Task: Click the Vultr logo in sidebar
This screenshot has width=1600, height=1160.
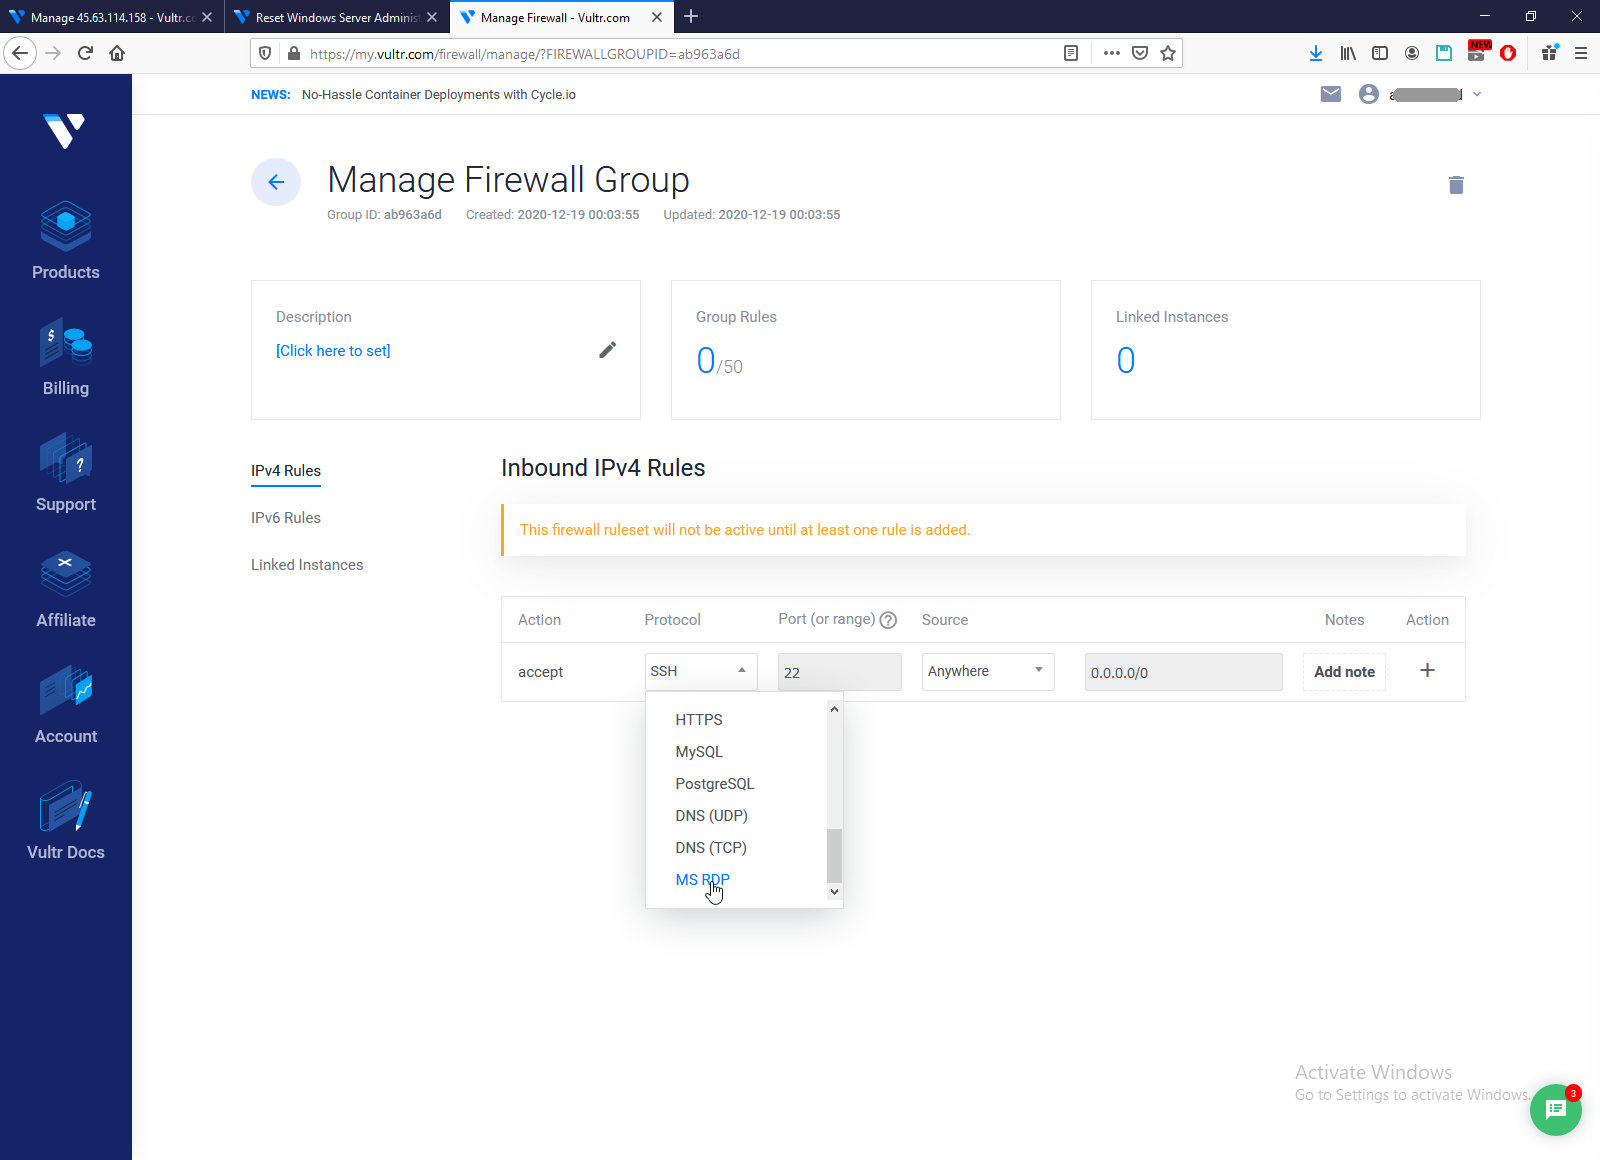Action: (65, 130)
